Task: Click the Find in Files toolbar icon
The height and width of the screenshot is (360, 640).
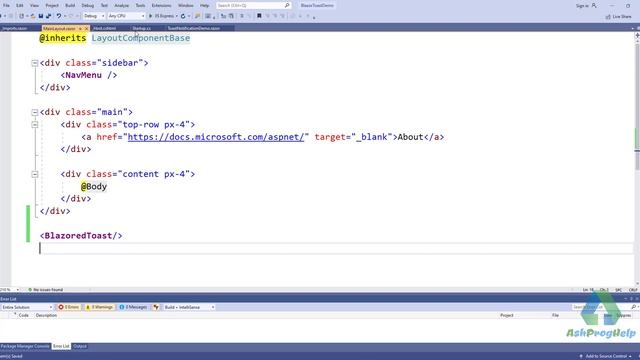Action: point(198,16)
